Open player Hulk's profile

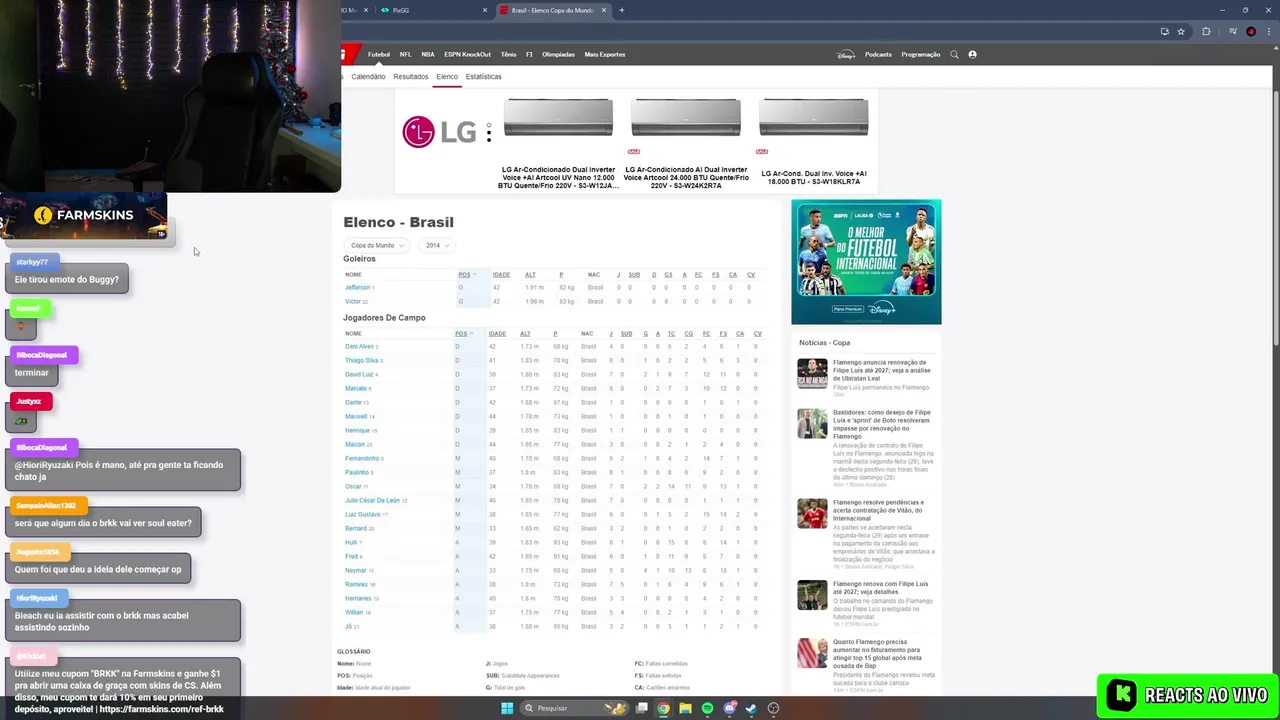click(x=351, y=542)
